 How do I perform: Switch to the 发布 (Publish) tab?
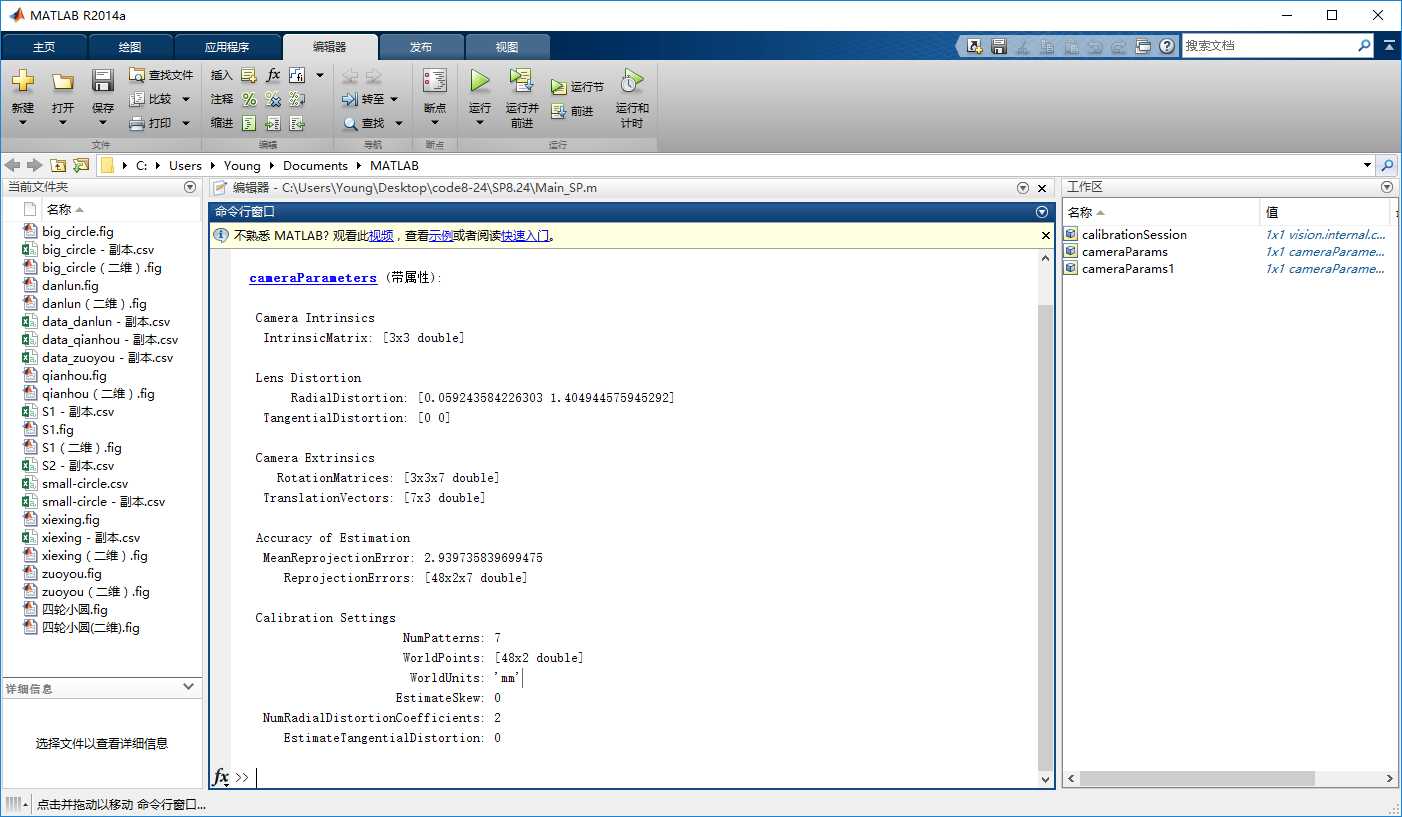[x=421, y=47]
